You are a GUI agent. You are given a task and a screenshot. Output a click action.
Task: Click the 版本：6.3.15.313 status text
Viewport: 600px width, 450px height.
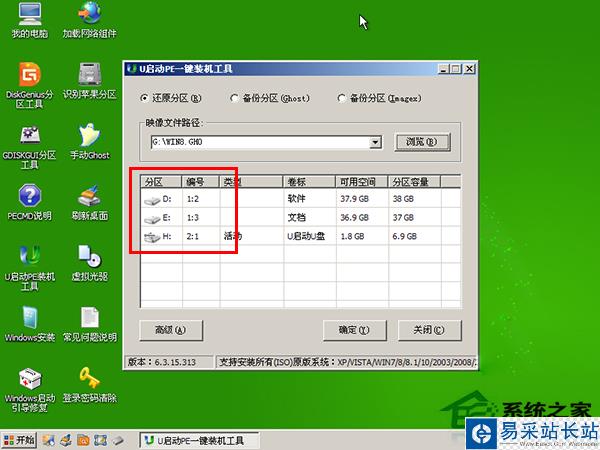[x=162, y=362]
